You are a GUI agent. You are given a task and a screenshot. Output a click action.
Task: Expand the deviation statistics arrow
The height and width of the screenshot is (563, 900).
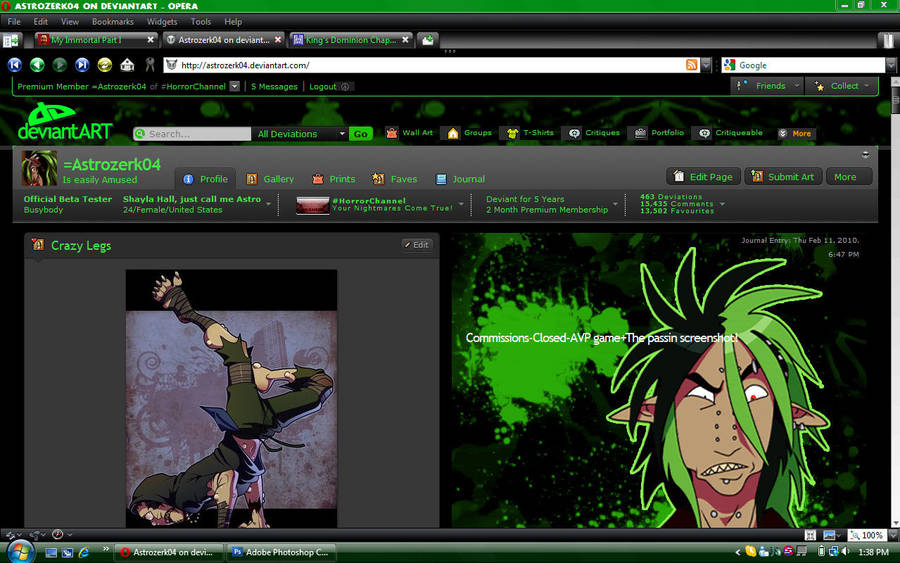723,204
